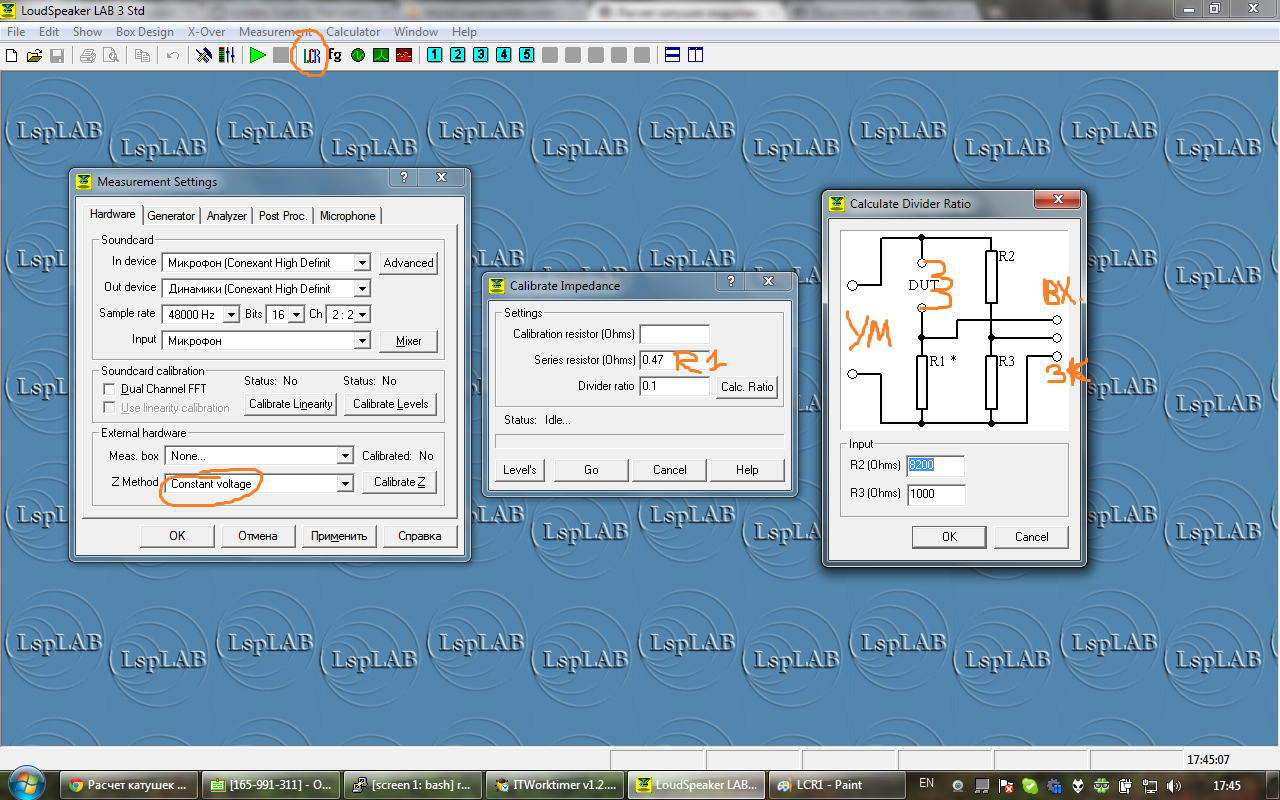Click the Windows Start orb

(x=24, y=783)
